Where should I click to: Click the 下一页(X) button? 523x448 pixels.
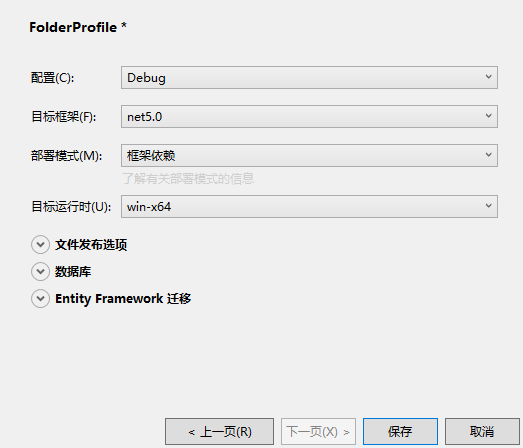[x=318, y=432]
